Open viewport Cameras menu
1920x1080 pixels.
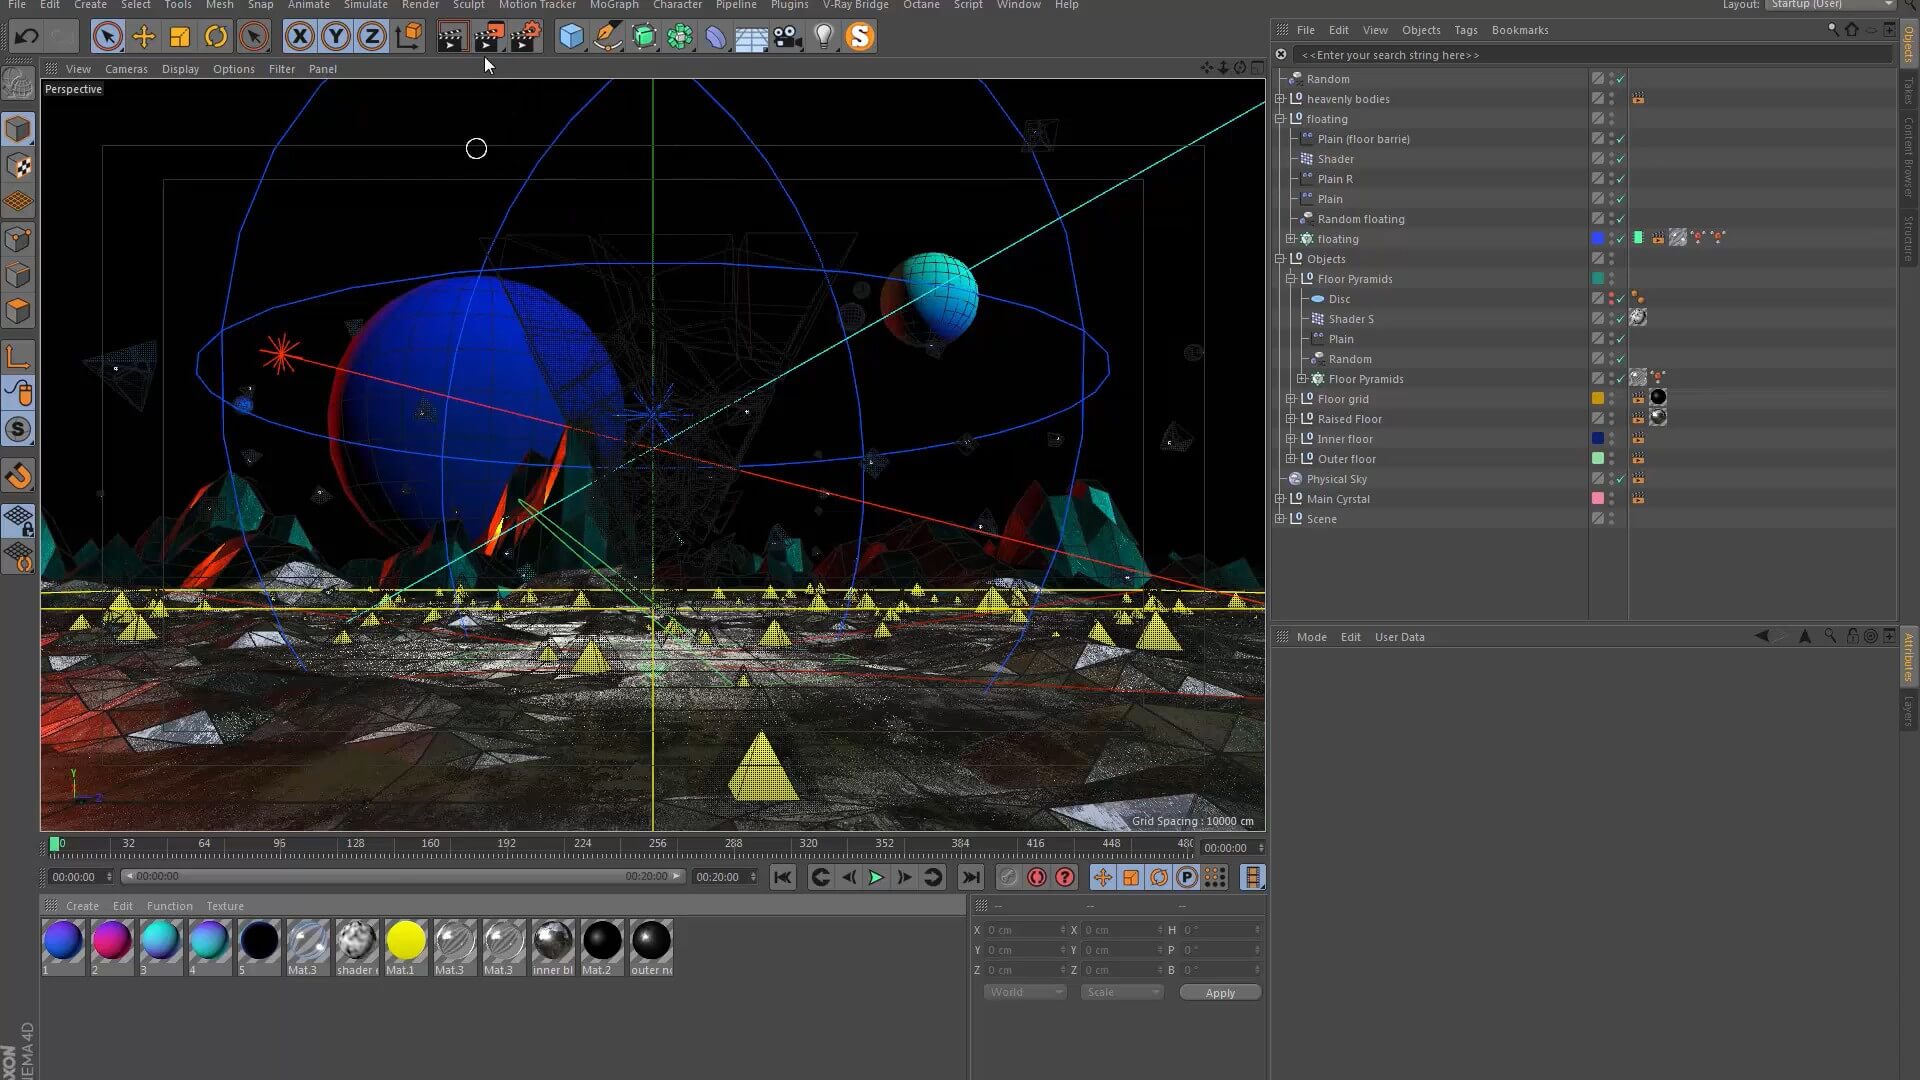point(126,69)
